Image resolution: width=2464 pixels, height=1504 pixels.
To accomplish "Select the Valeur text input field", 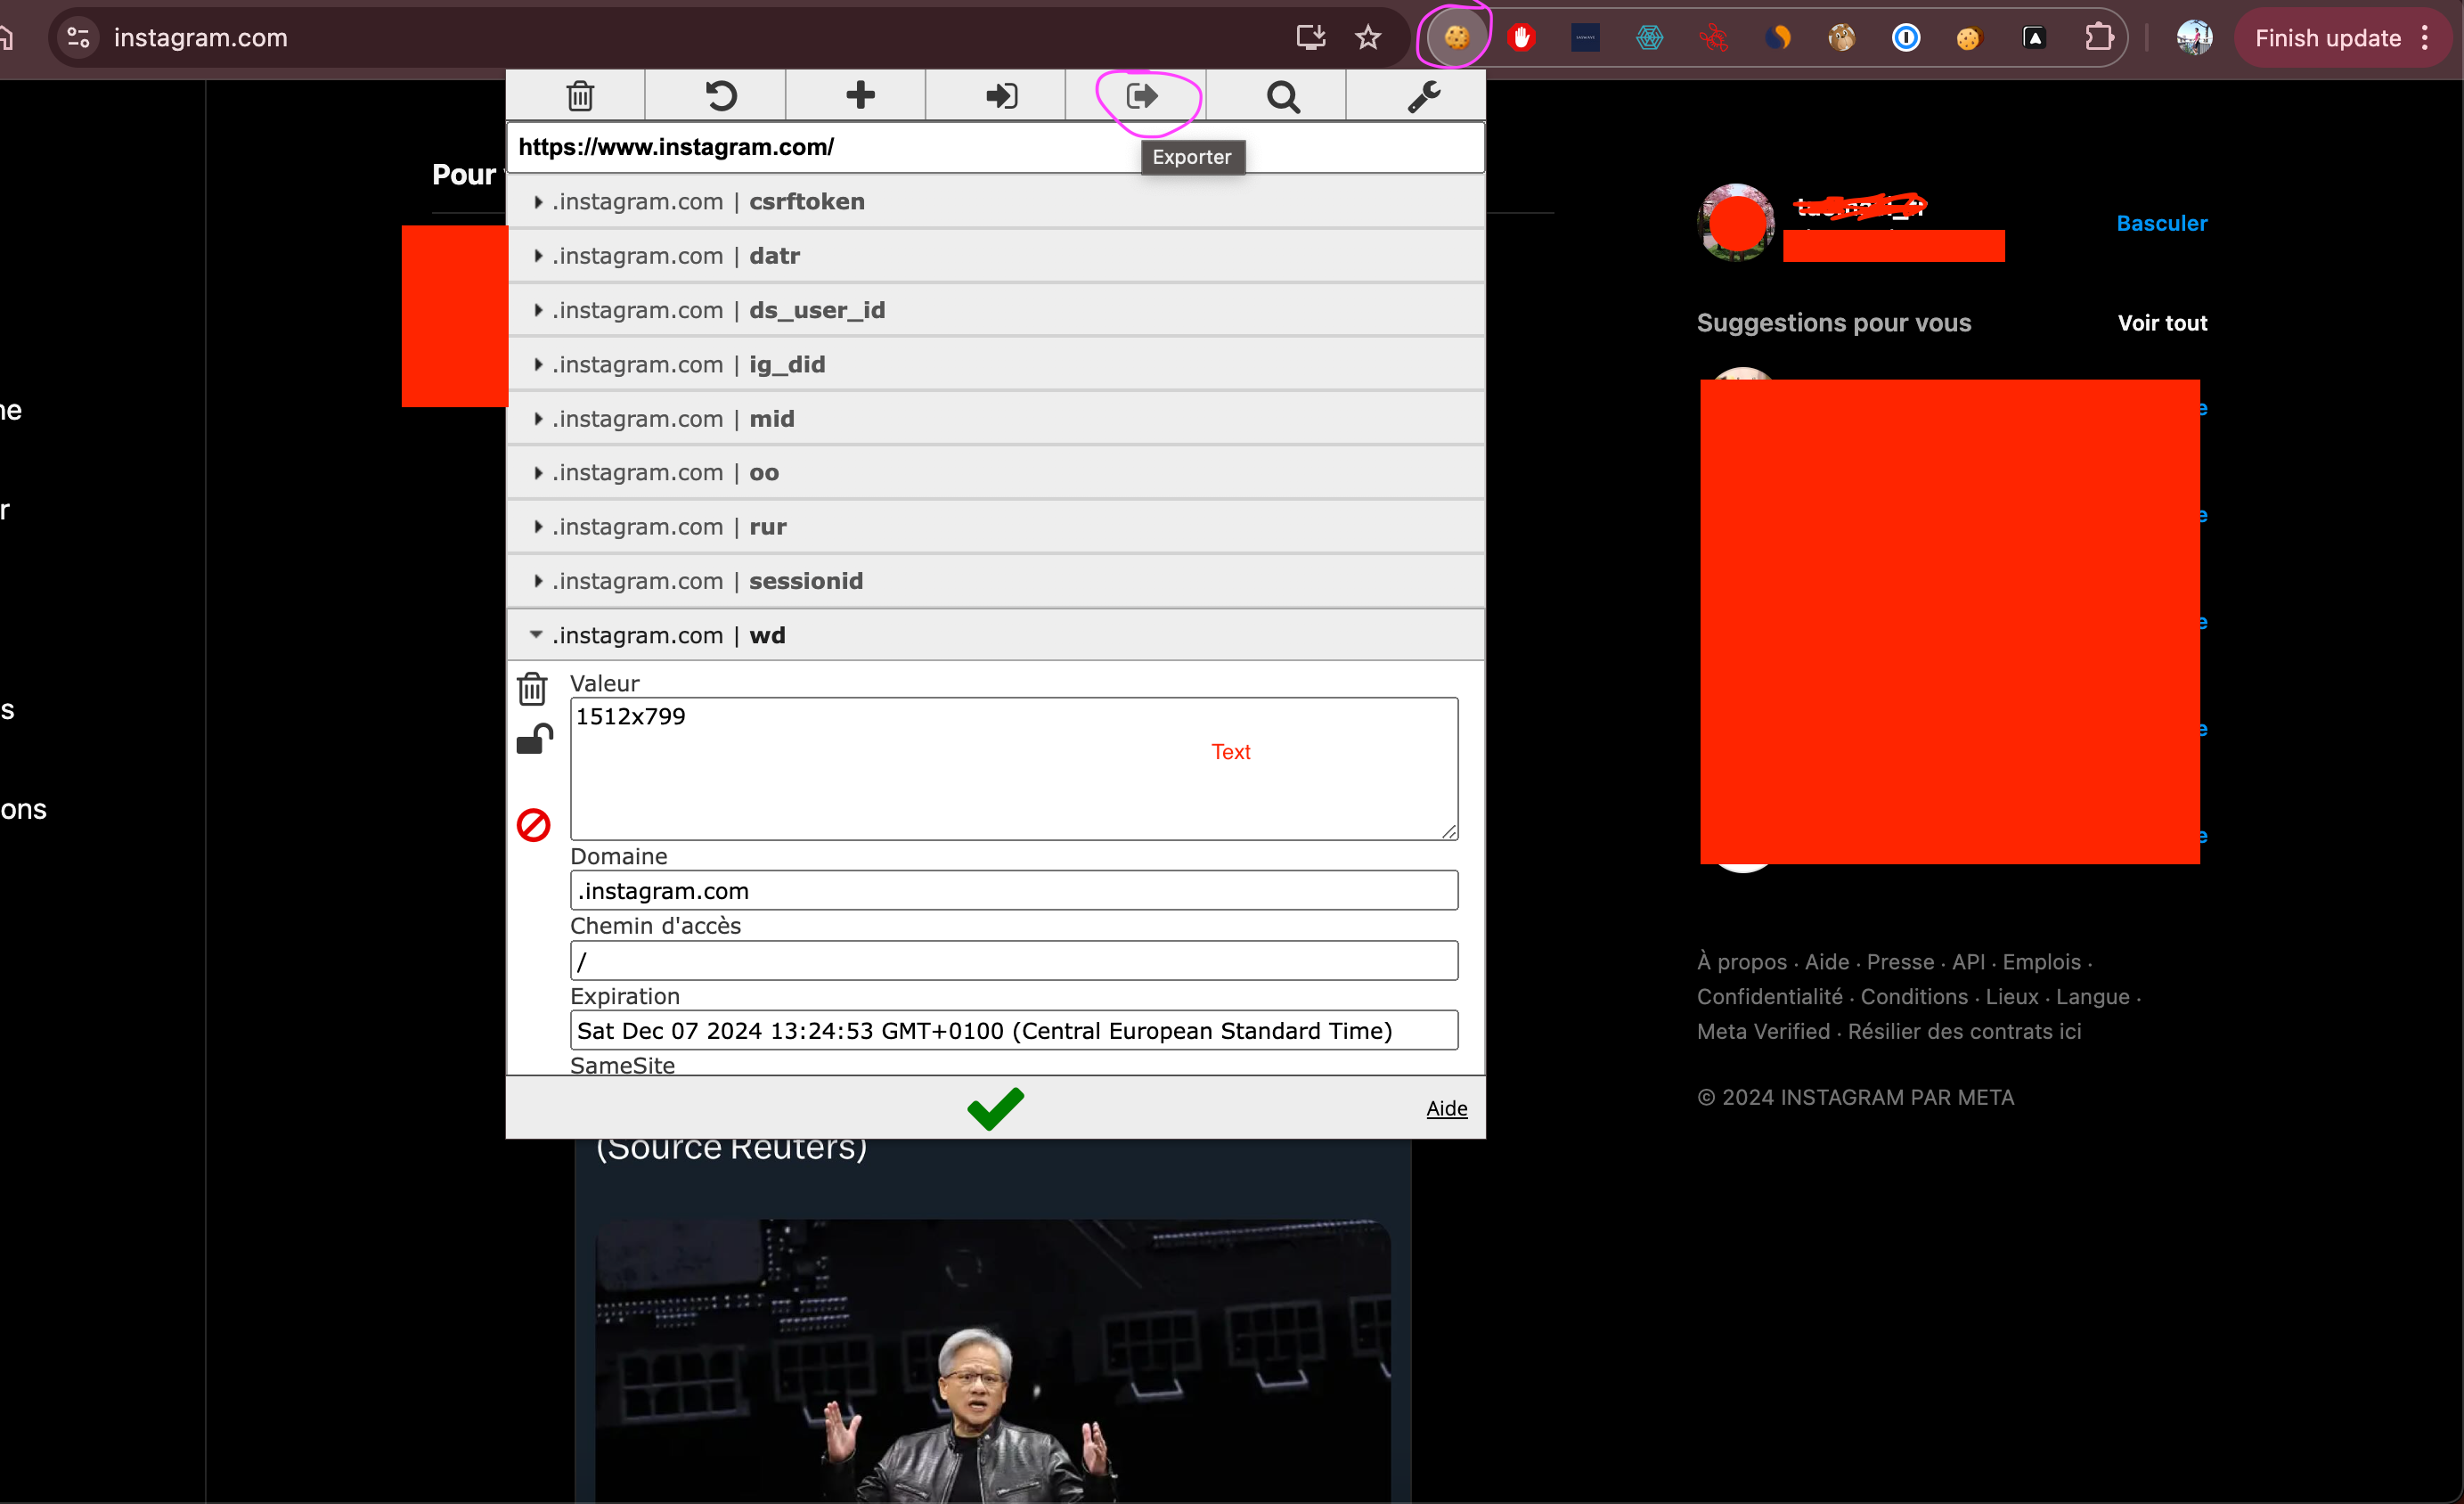I will point(1016,766).
